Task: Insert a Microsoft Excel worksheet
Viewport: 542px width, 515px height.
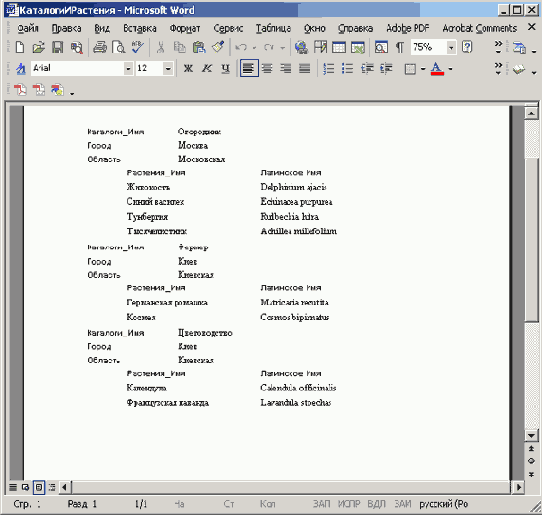Action: [358, 47]
